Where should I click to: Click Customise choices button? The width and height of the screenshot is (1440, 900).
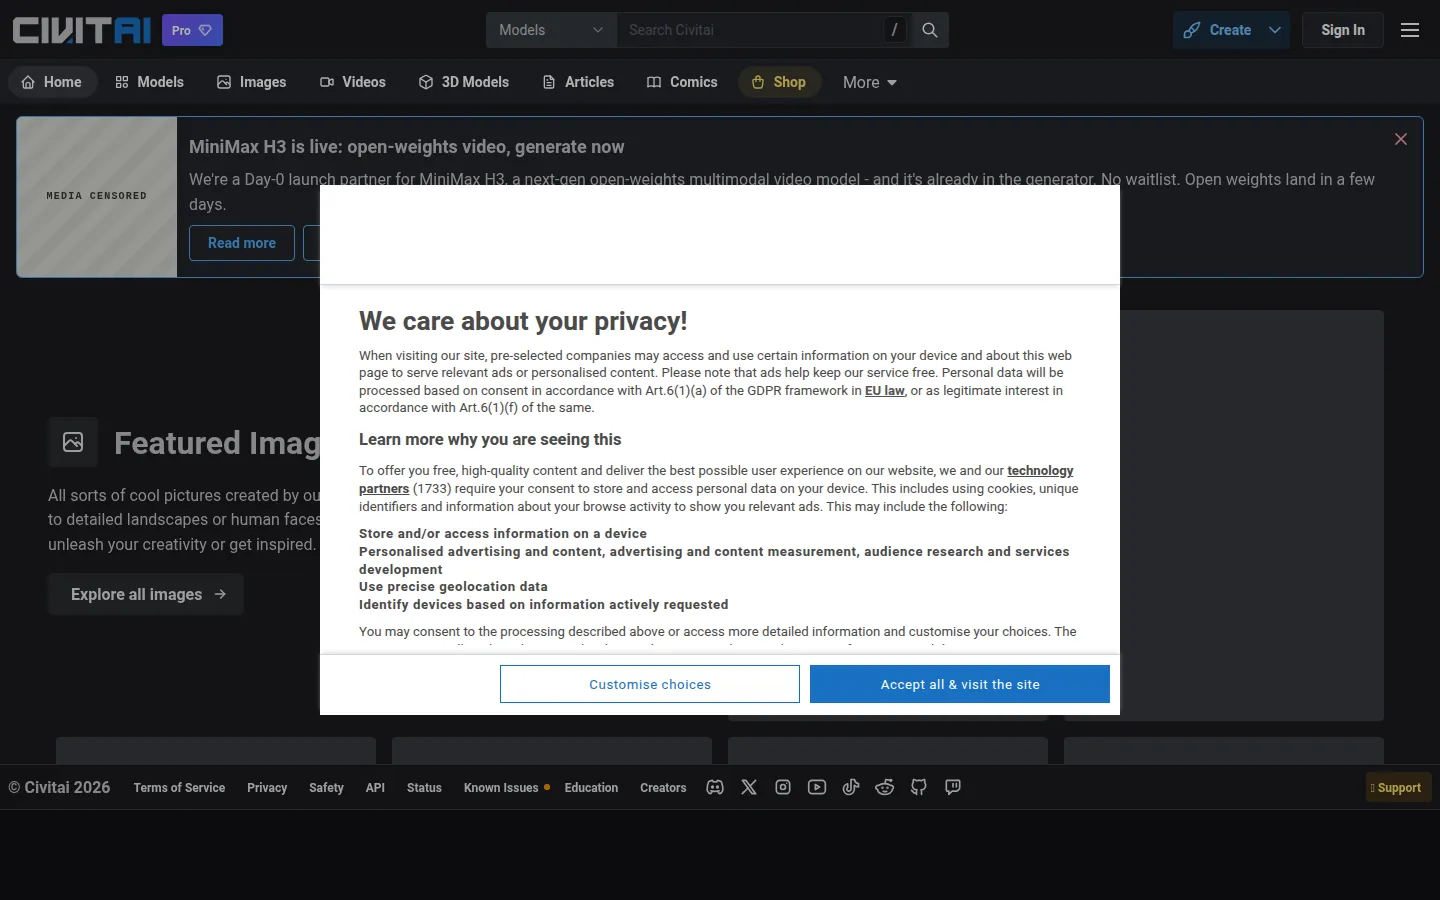click(x=650, y=684)
